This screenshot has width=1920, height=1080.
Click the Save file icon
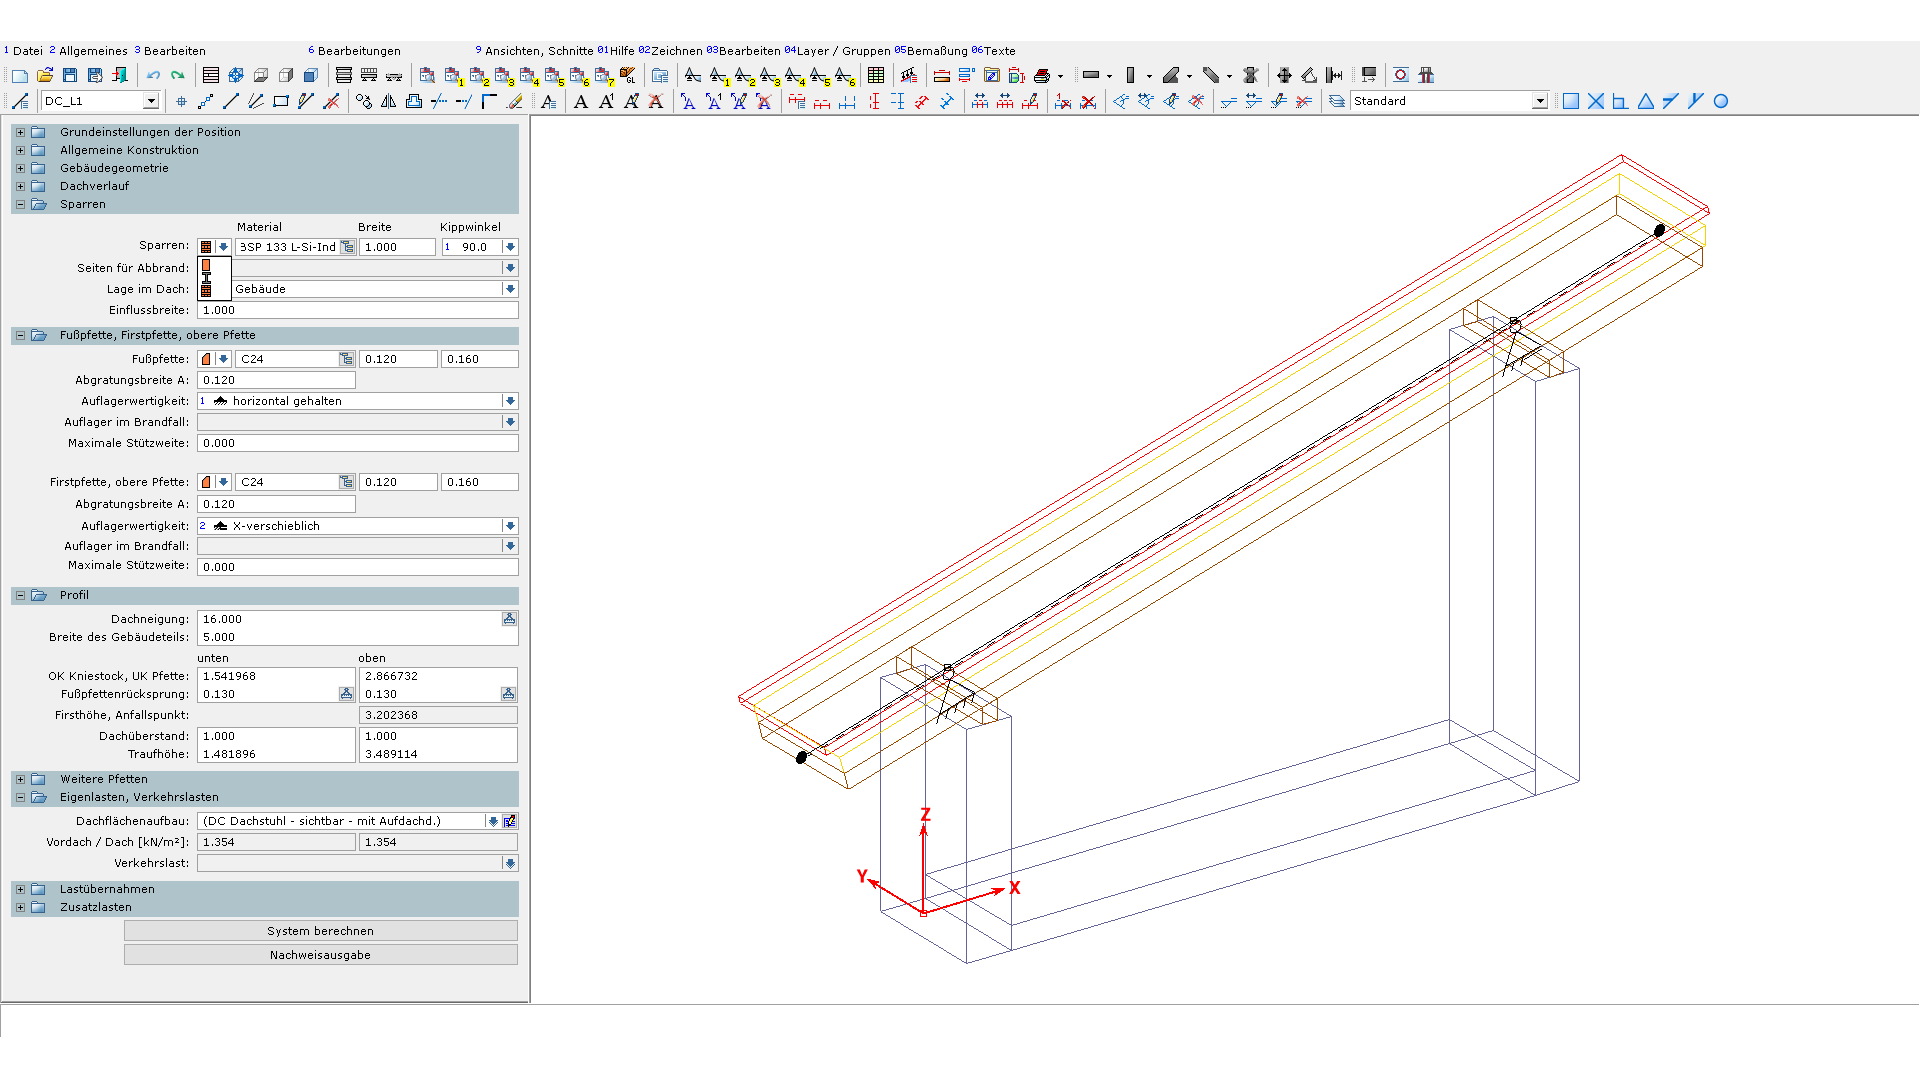(70, 75)
